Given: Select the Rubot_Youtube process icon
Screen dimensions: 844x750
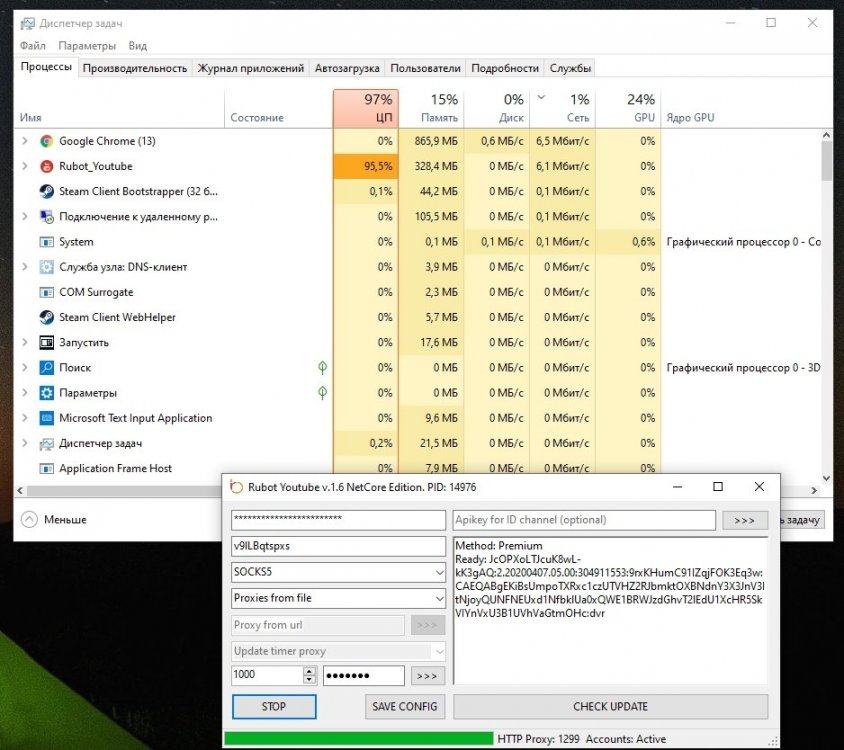Looking at the screenshot, I should 46,166.
